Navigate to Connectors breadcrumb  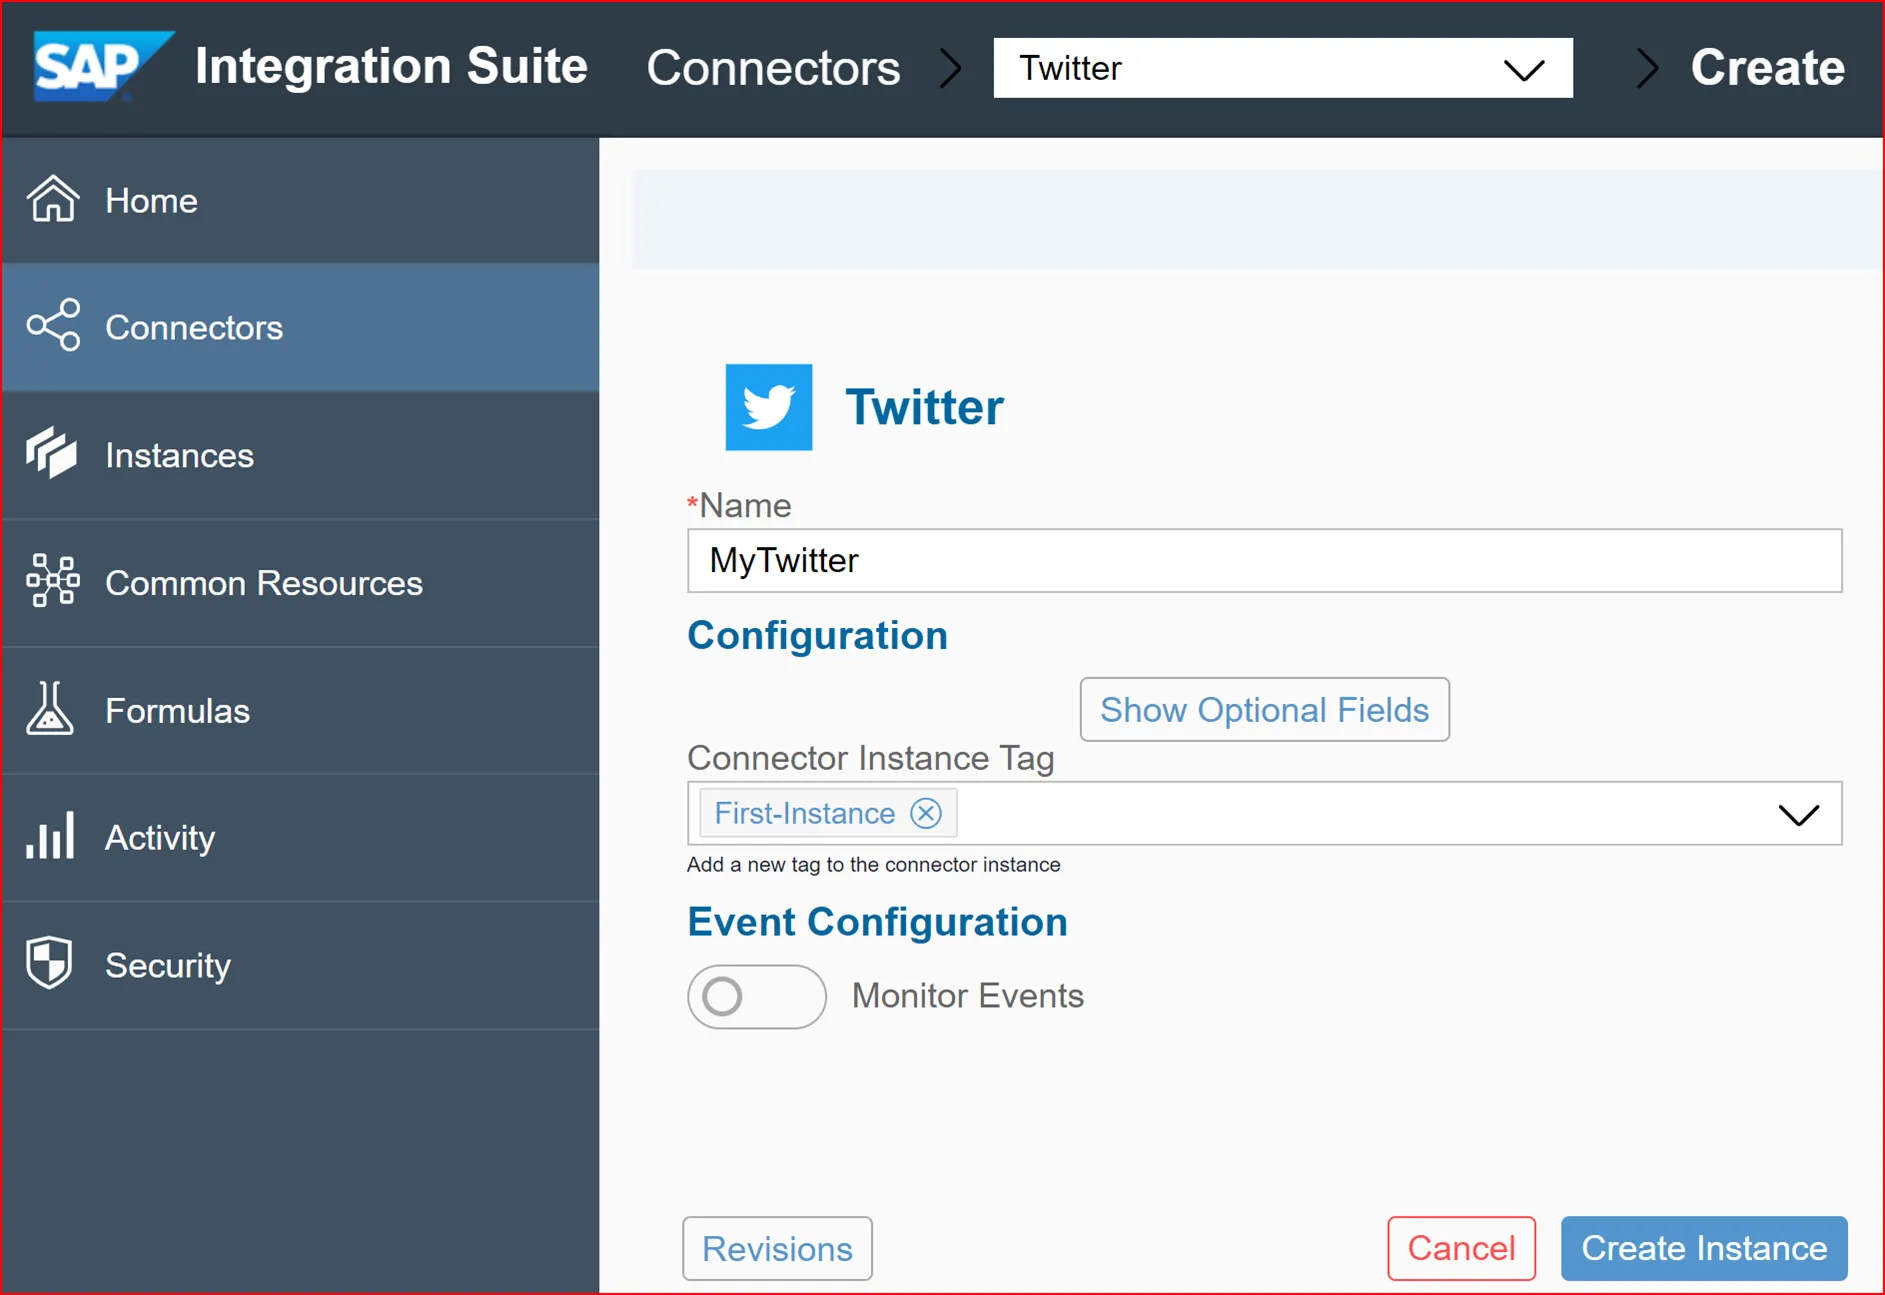pos(773,68)
